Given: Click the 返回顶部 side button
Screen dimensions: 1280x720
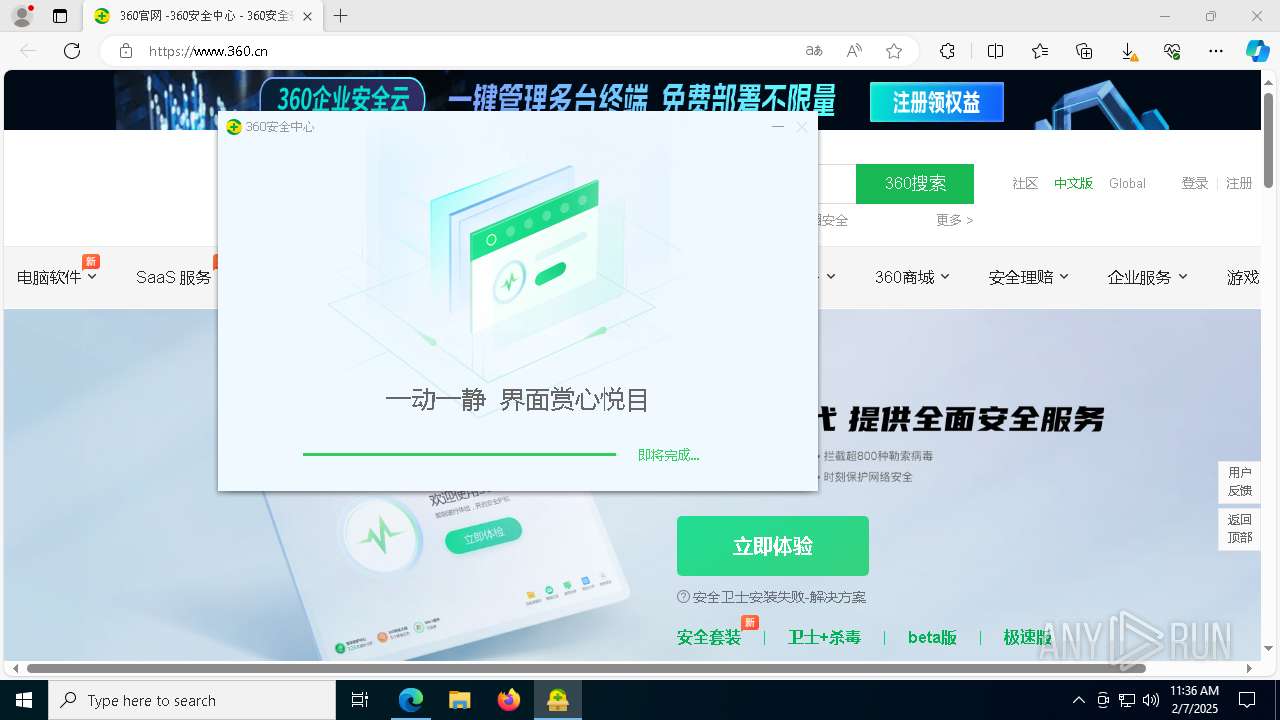Looking at the screenshot, I should [1239, 528].
